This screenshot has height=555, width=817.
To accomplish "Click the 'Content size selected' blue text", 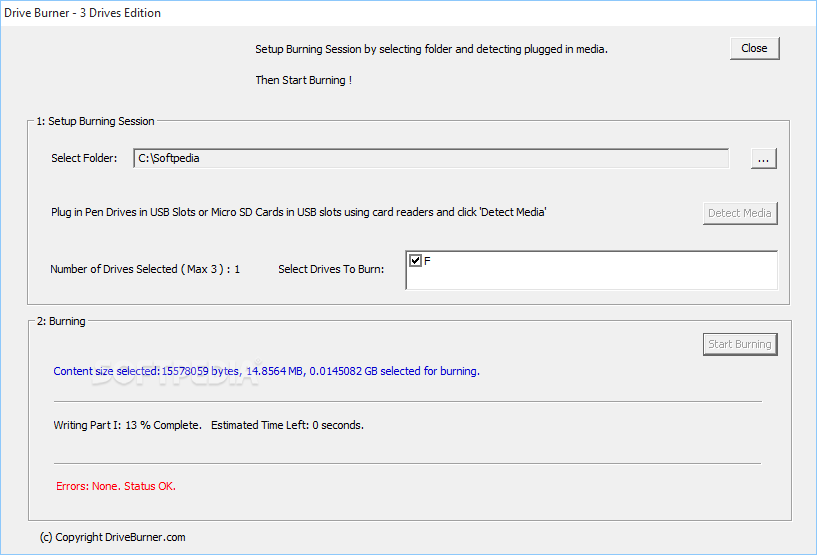I will tap(266, 371).
